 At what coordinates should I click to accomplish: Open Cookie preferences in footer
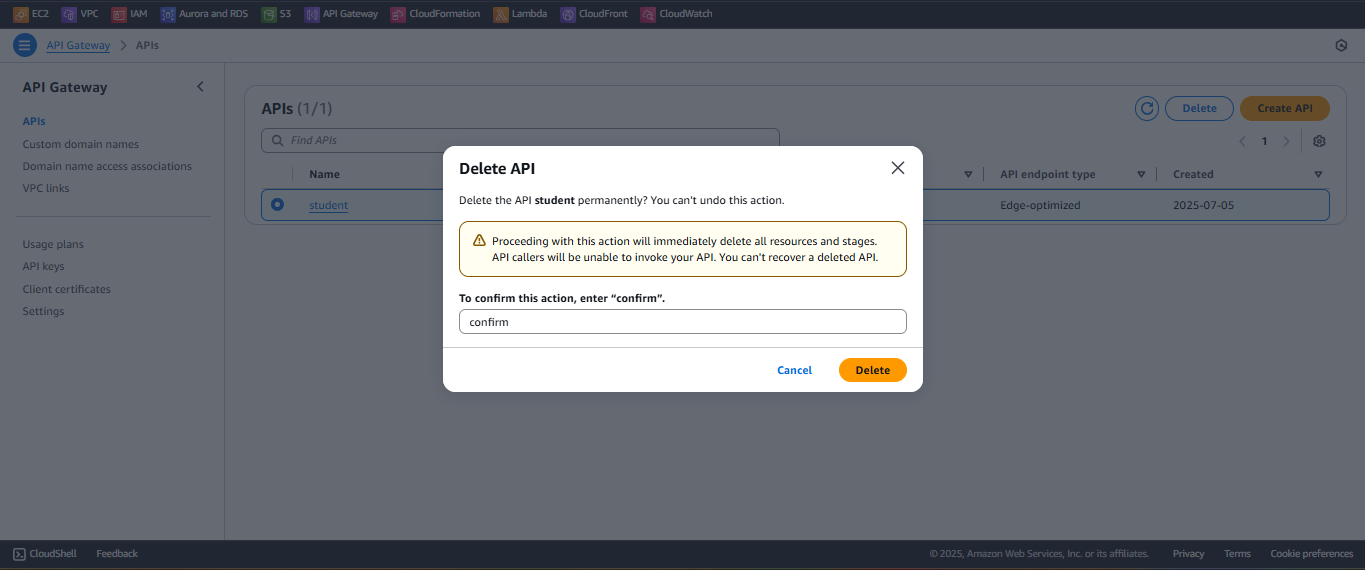click(1312, 553)
